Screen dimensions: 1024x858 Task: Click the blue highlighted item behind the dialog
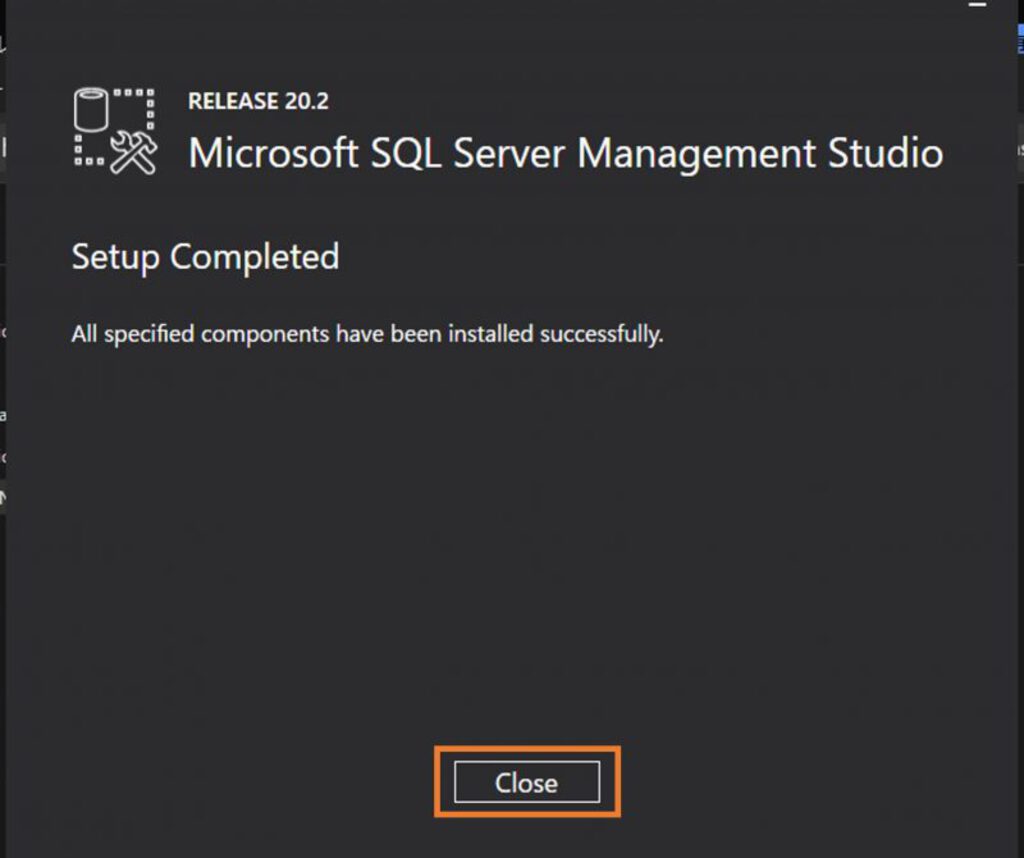coord(1020,38)
